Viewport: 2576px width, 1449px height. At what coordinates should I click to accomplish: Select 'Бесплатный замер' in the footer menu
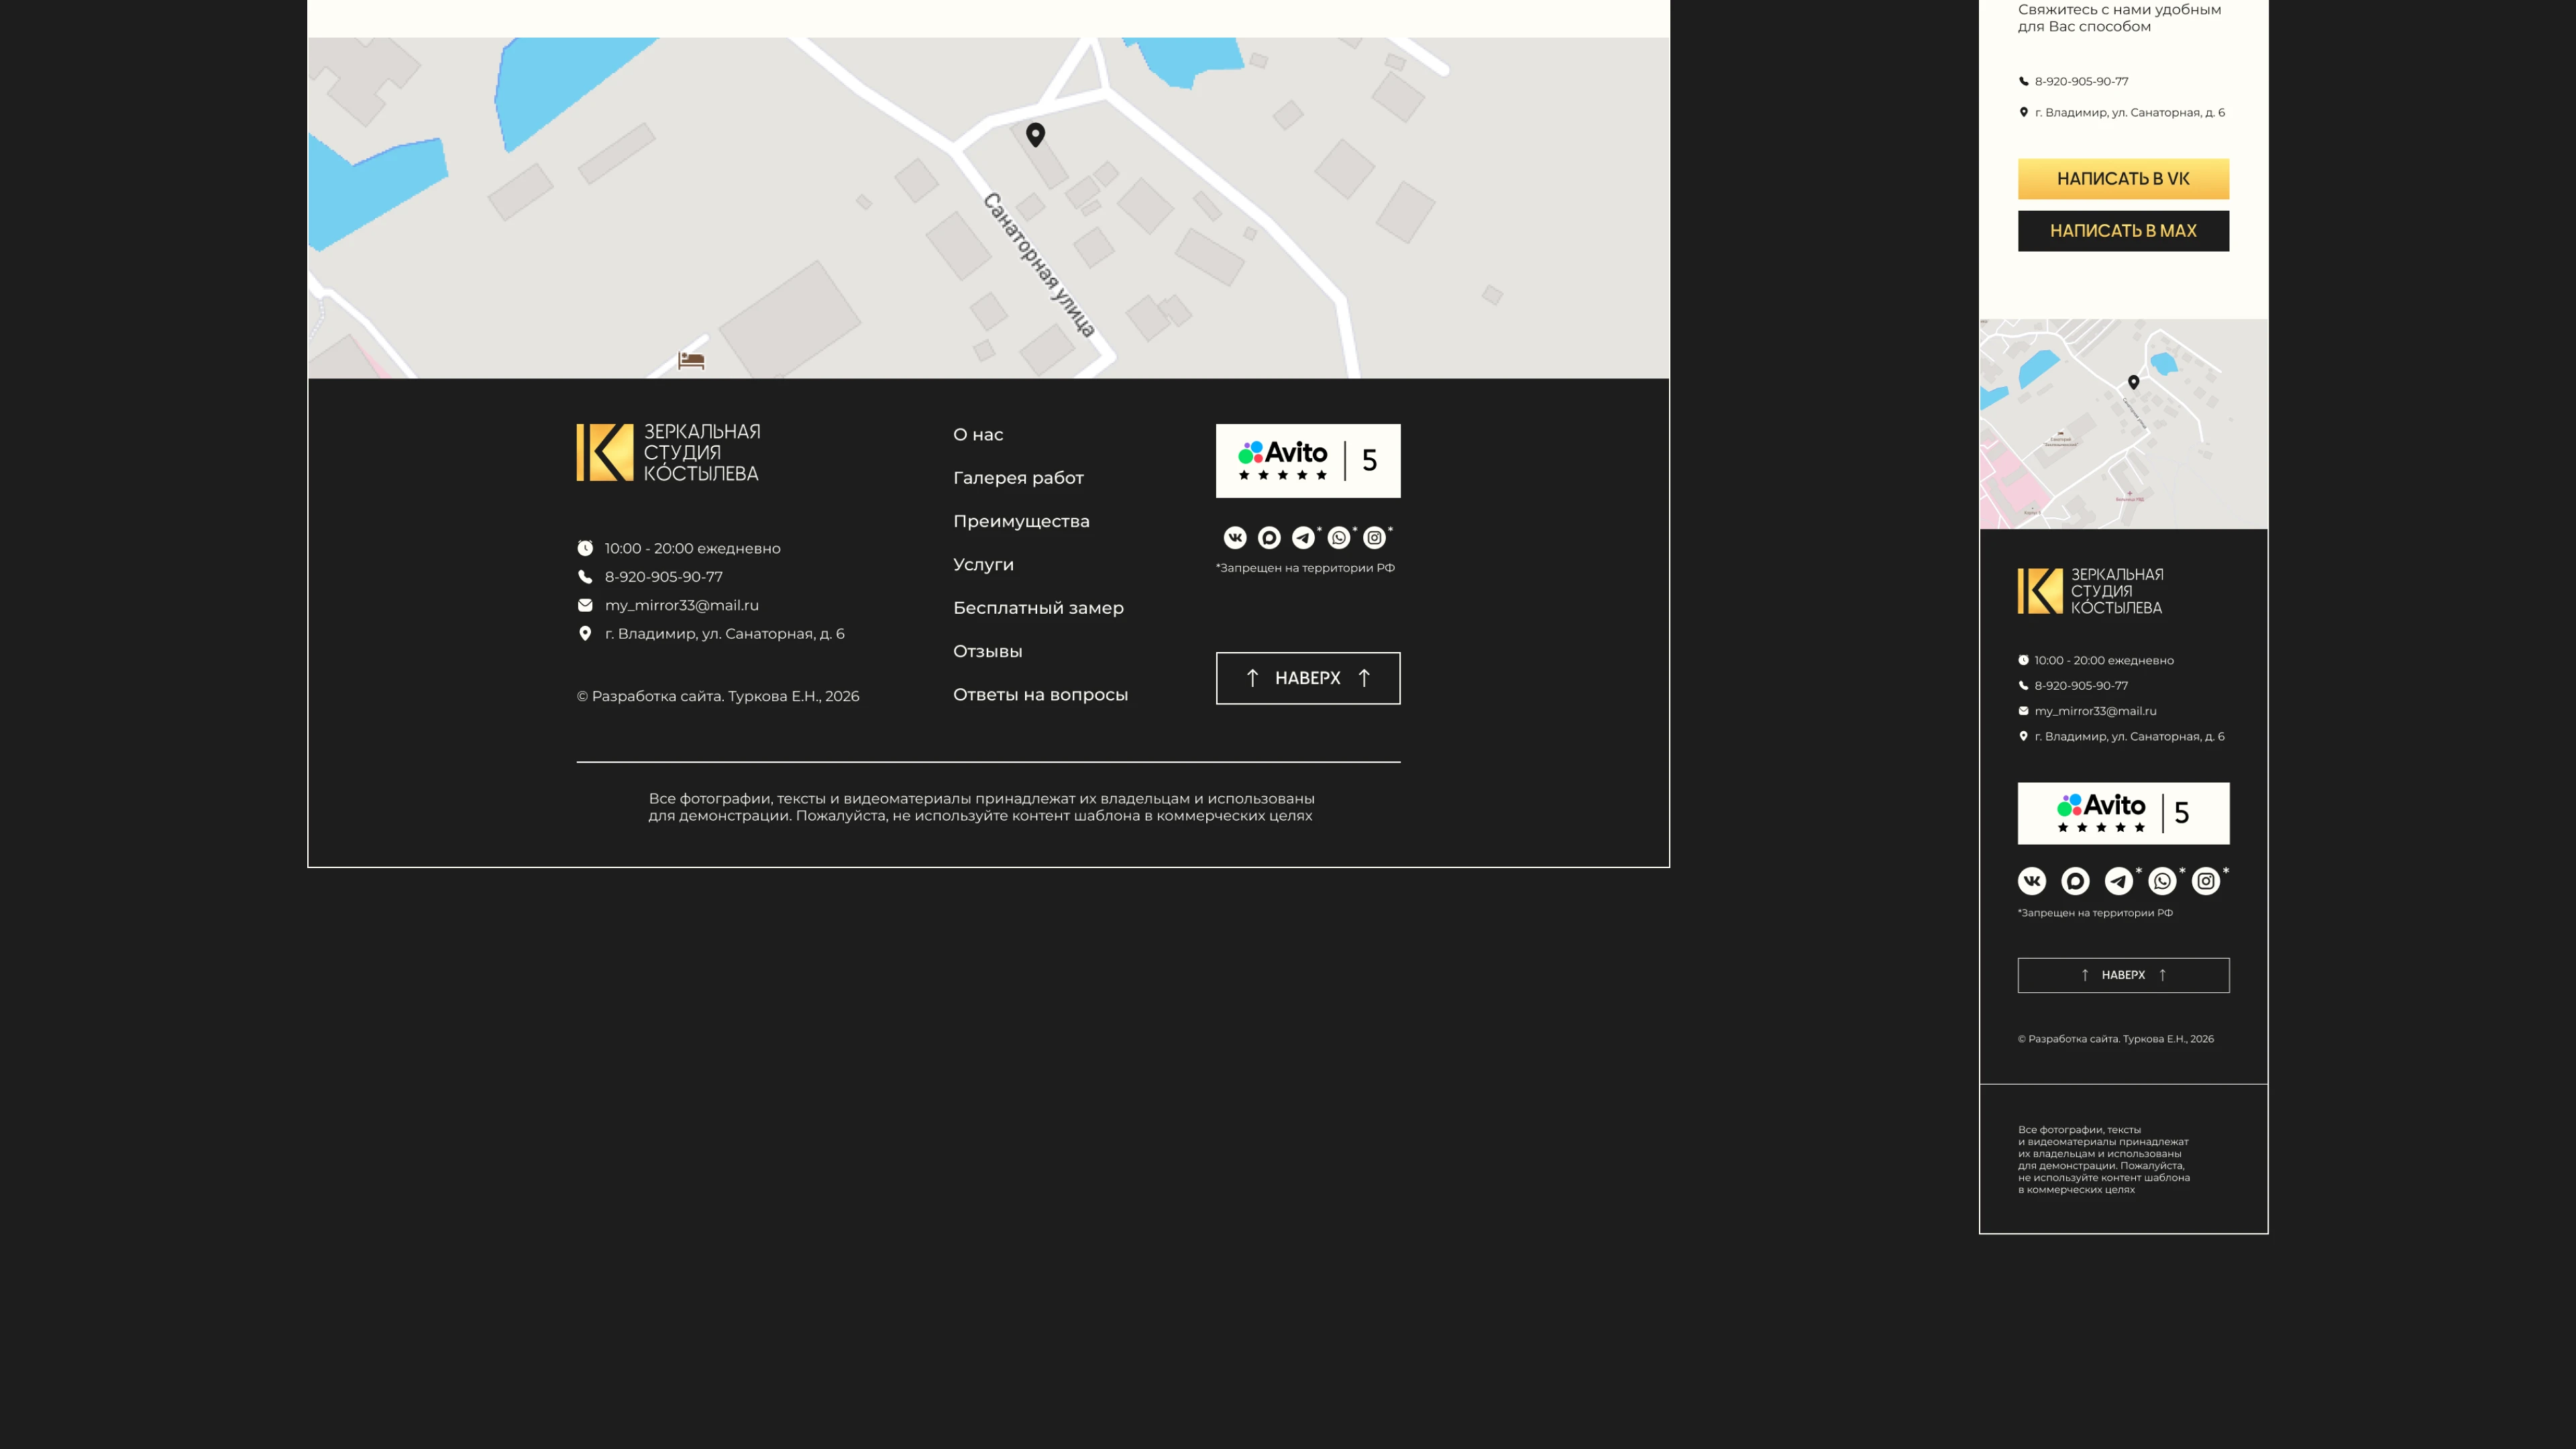pos(1038,608)
